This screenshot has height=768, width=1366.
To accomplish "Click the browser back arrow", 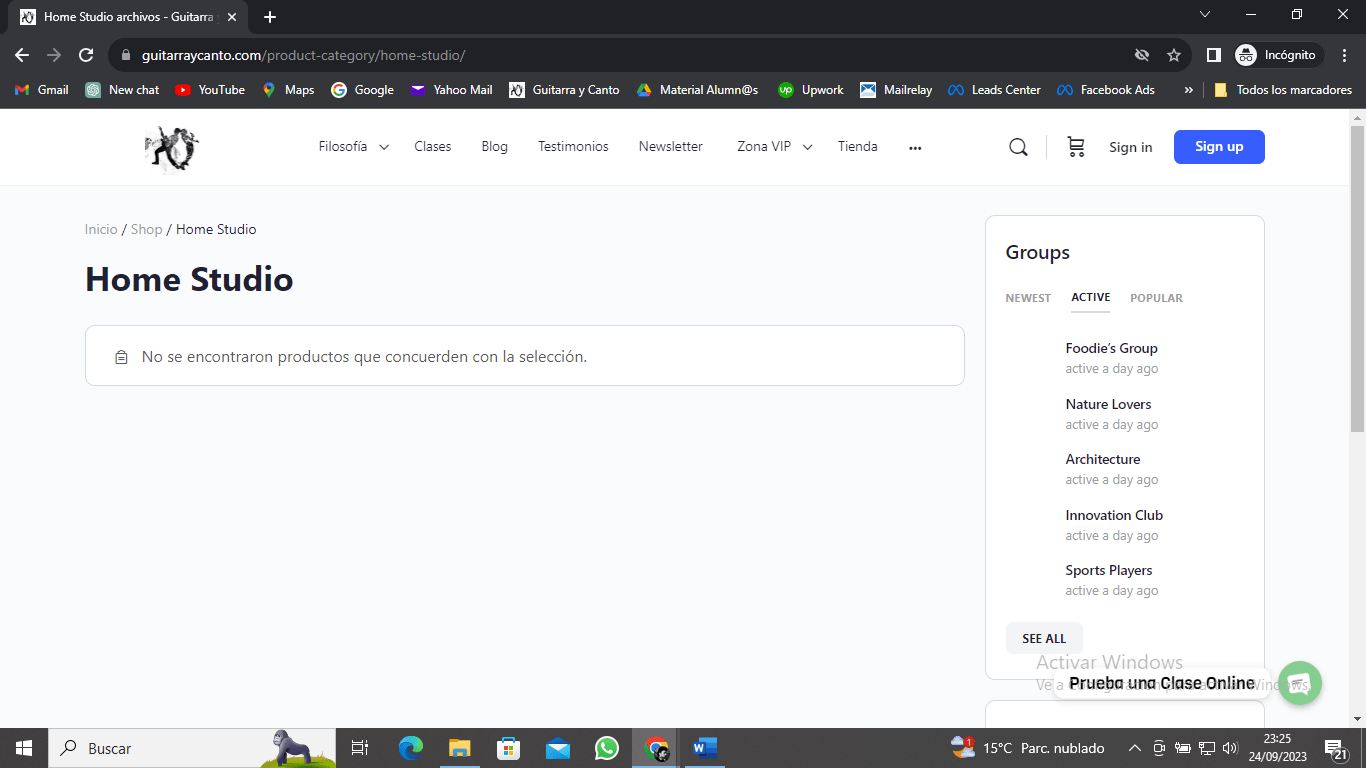I will click(22, 55).
